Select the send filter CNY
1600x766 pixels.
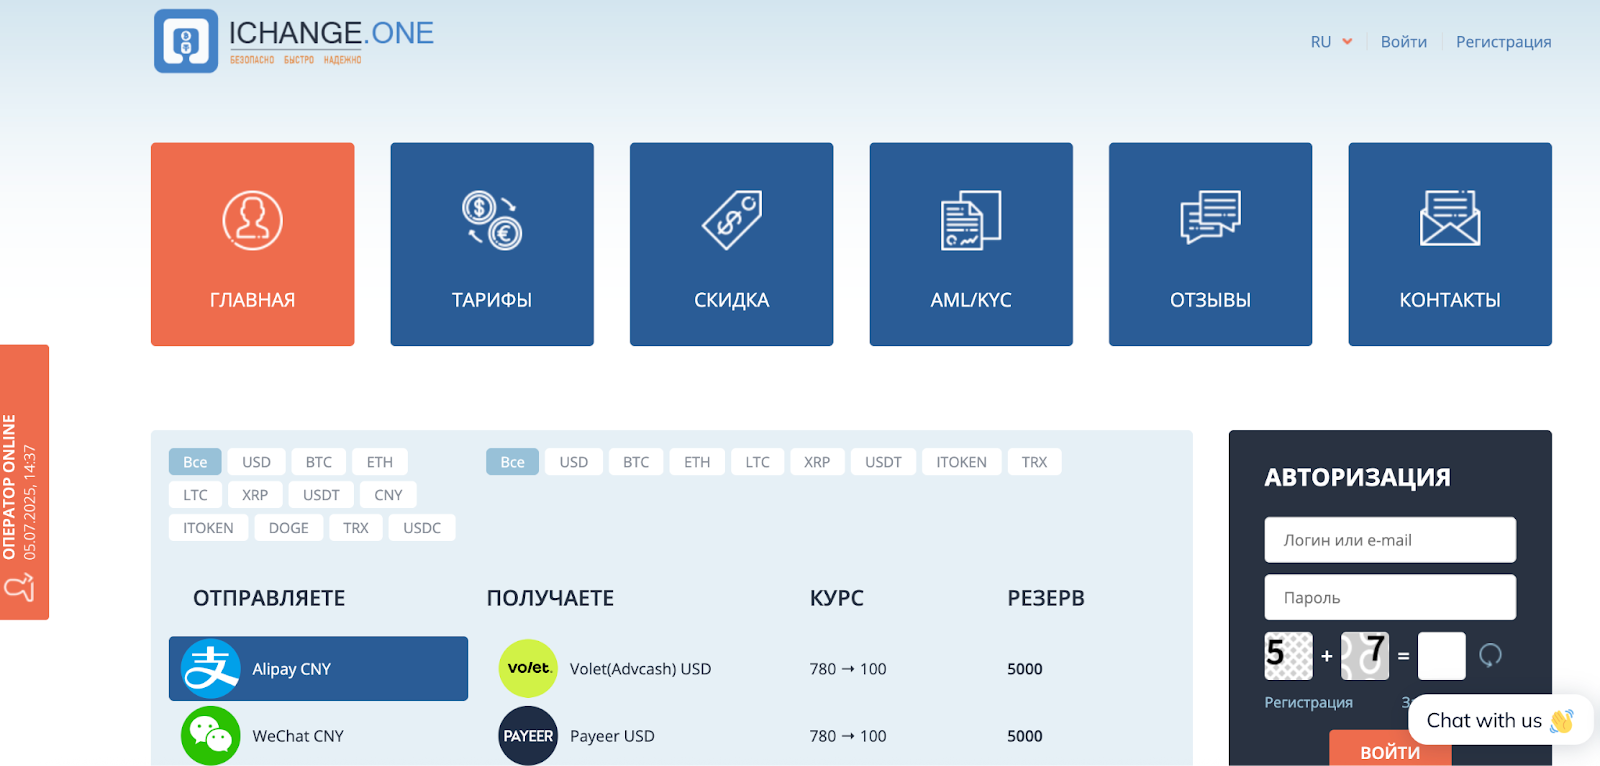pos(388,495)
